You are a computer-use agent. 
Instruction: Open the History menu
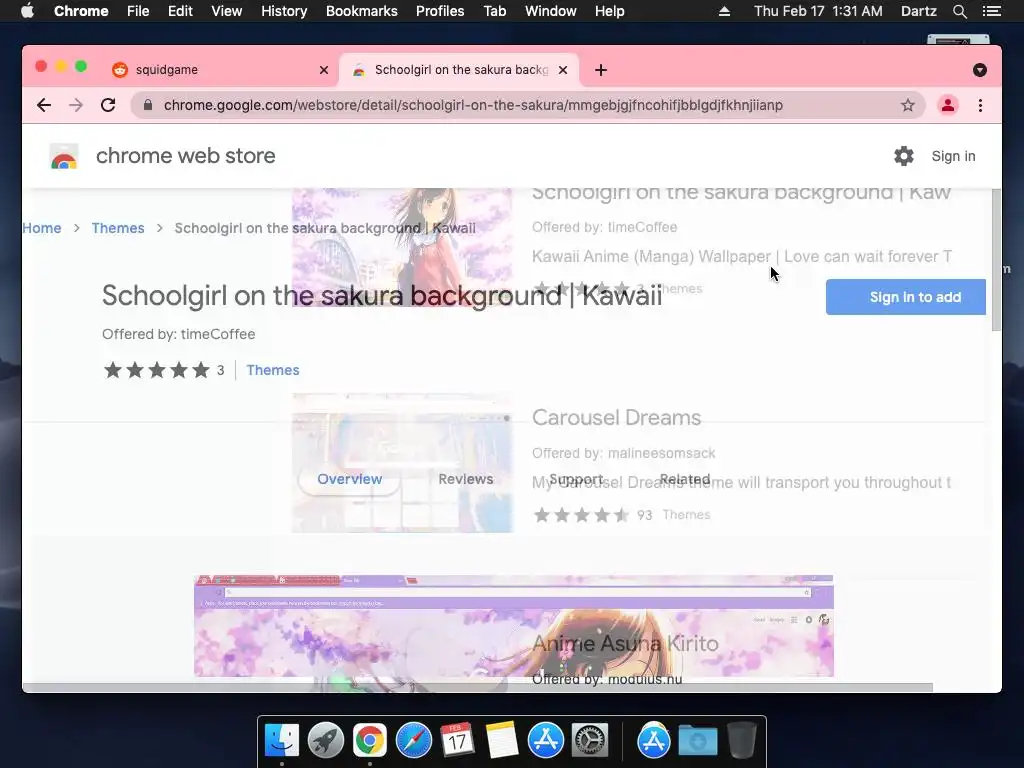pos(284,11)
